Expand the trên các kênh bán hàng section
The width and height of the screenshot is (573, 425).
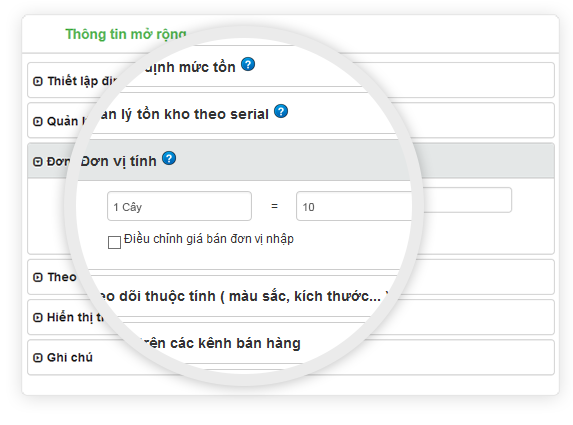tap(291, 317)
